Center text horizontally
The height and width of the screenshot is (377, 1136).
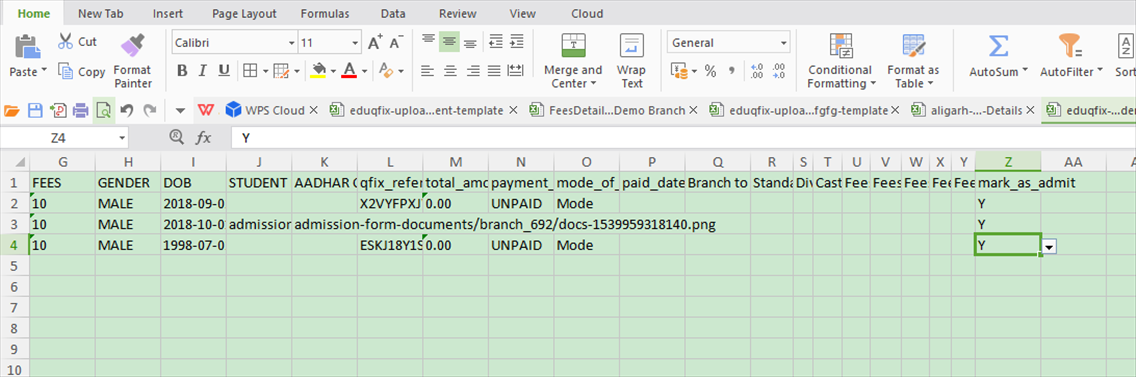coord(450,70)
